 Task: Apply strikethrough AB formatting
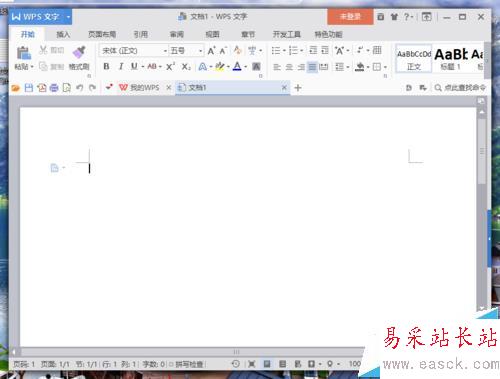[152, 66]
